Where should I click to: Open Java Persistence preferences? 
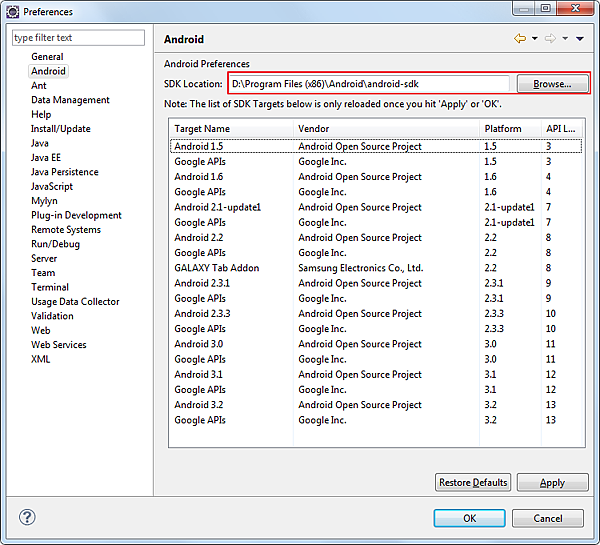[x=65, y=172]
